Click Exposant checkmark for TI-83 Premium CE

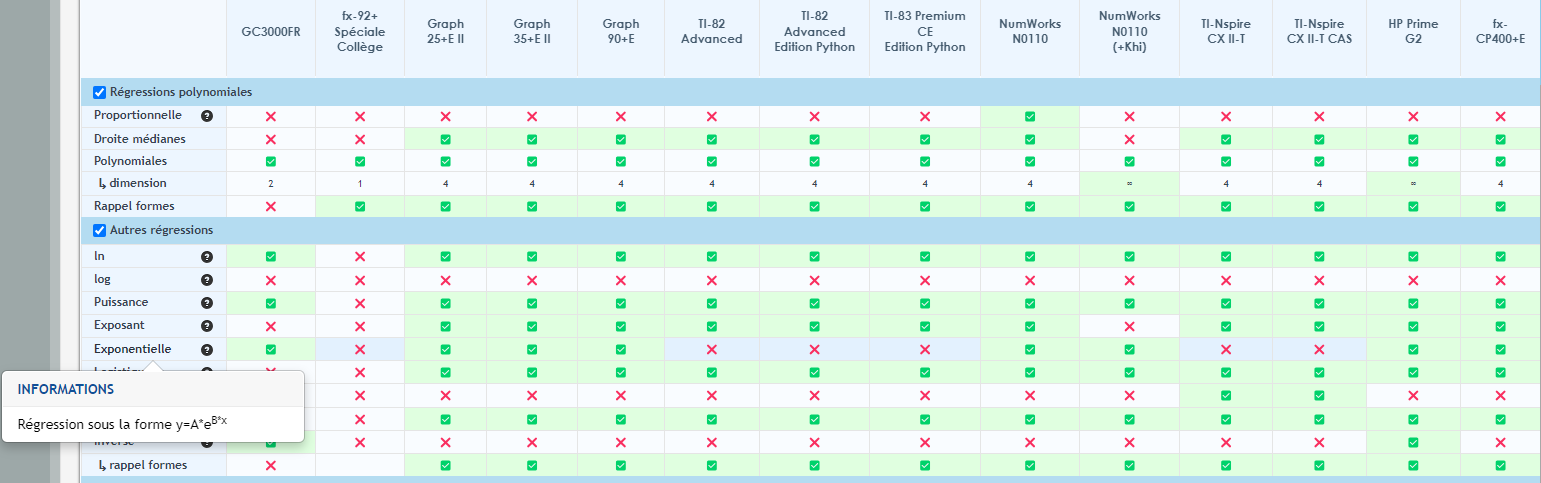925,326
